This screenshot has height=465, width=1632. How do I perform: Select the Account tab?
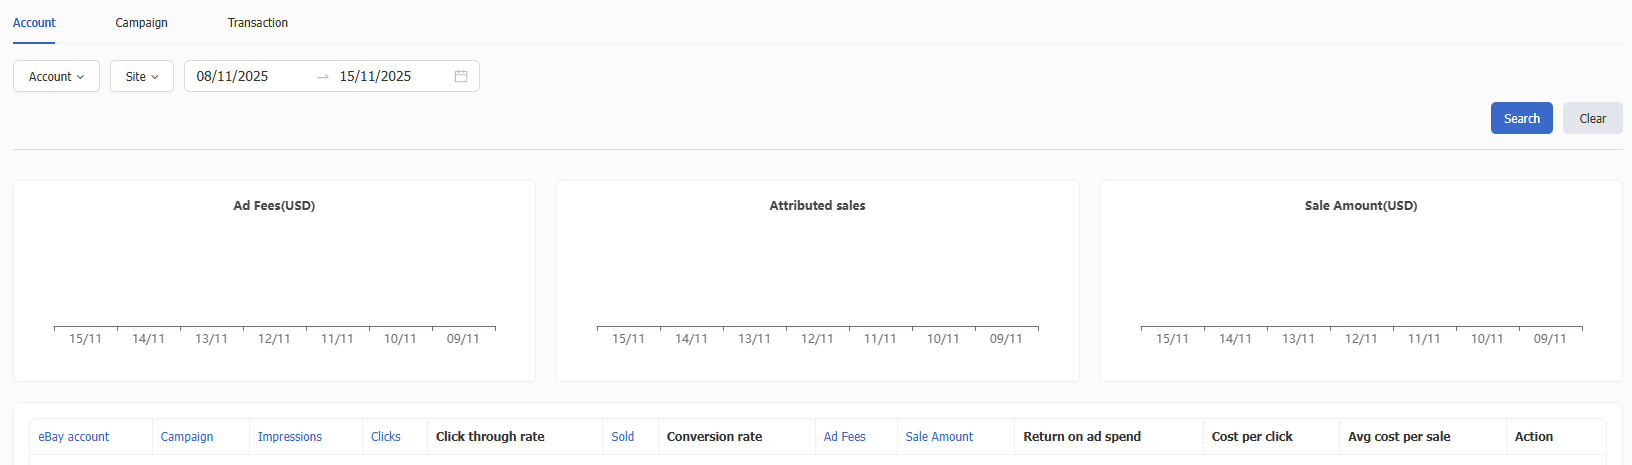34,22
